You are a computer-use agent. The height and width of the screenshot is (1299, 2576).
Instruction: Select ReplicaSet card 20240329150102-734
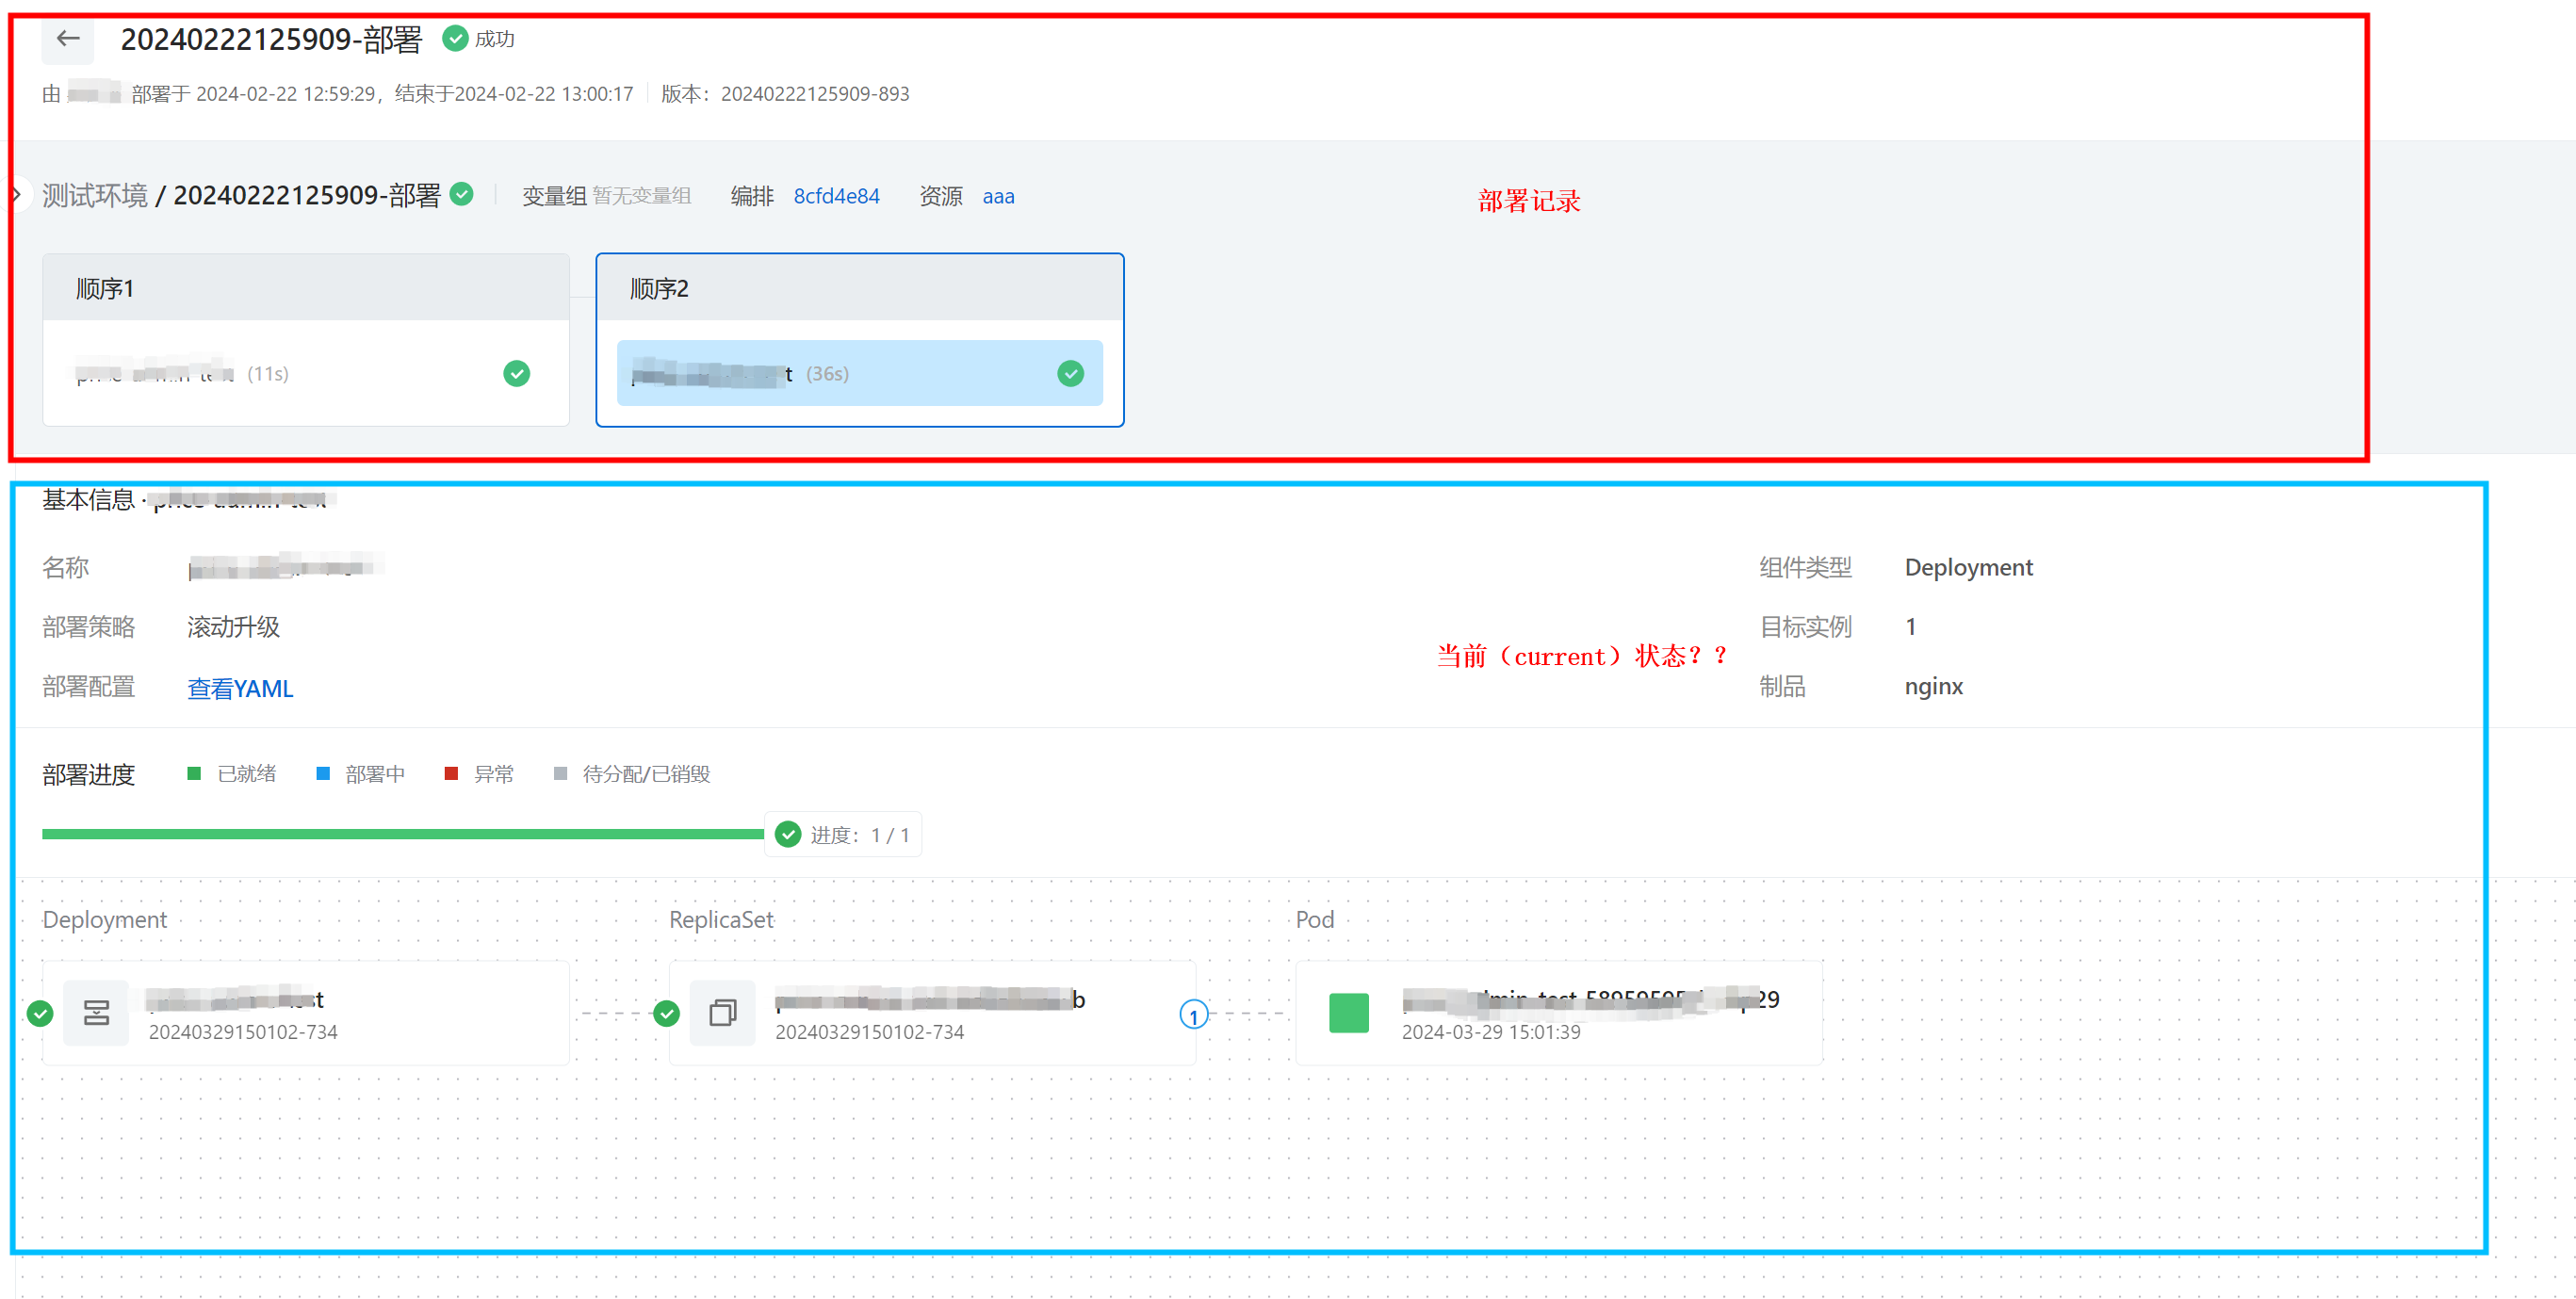932,1013
